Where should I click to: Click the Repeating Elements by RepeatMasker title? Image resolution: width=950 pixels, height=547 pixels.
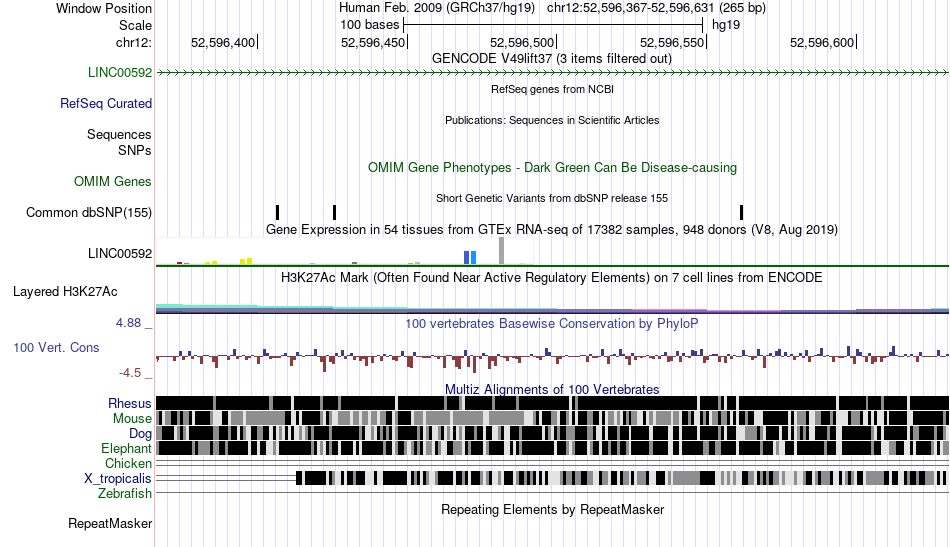click(552, 510)
